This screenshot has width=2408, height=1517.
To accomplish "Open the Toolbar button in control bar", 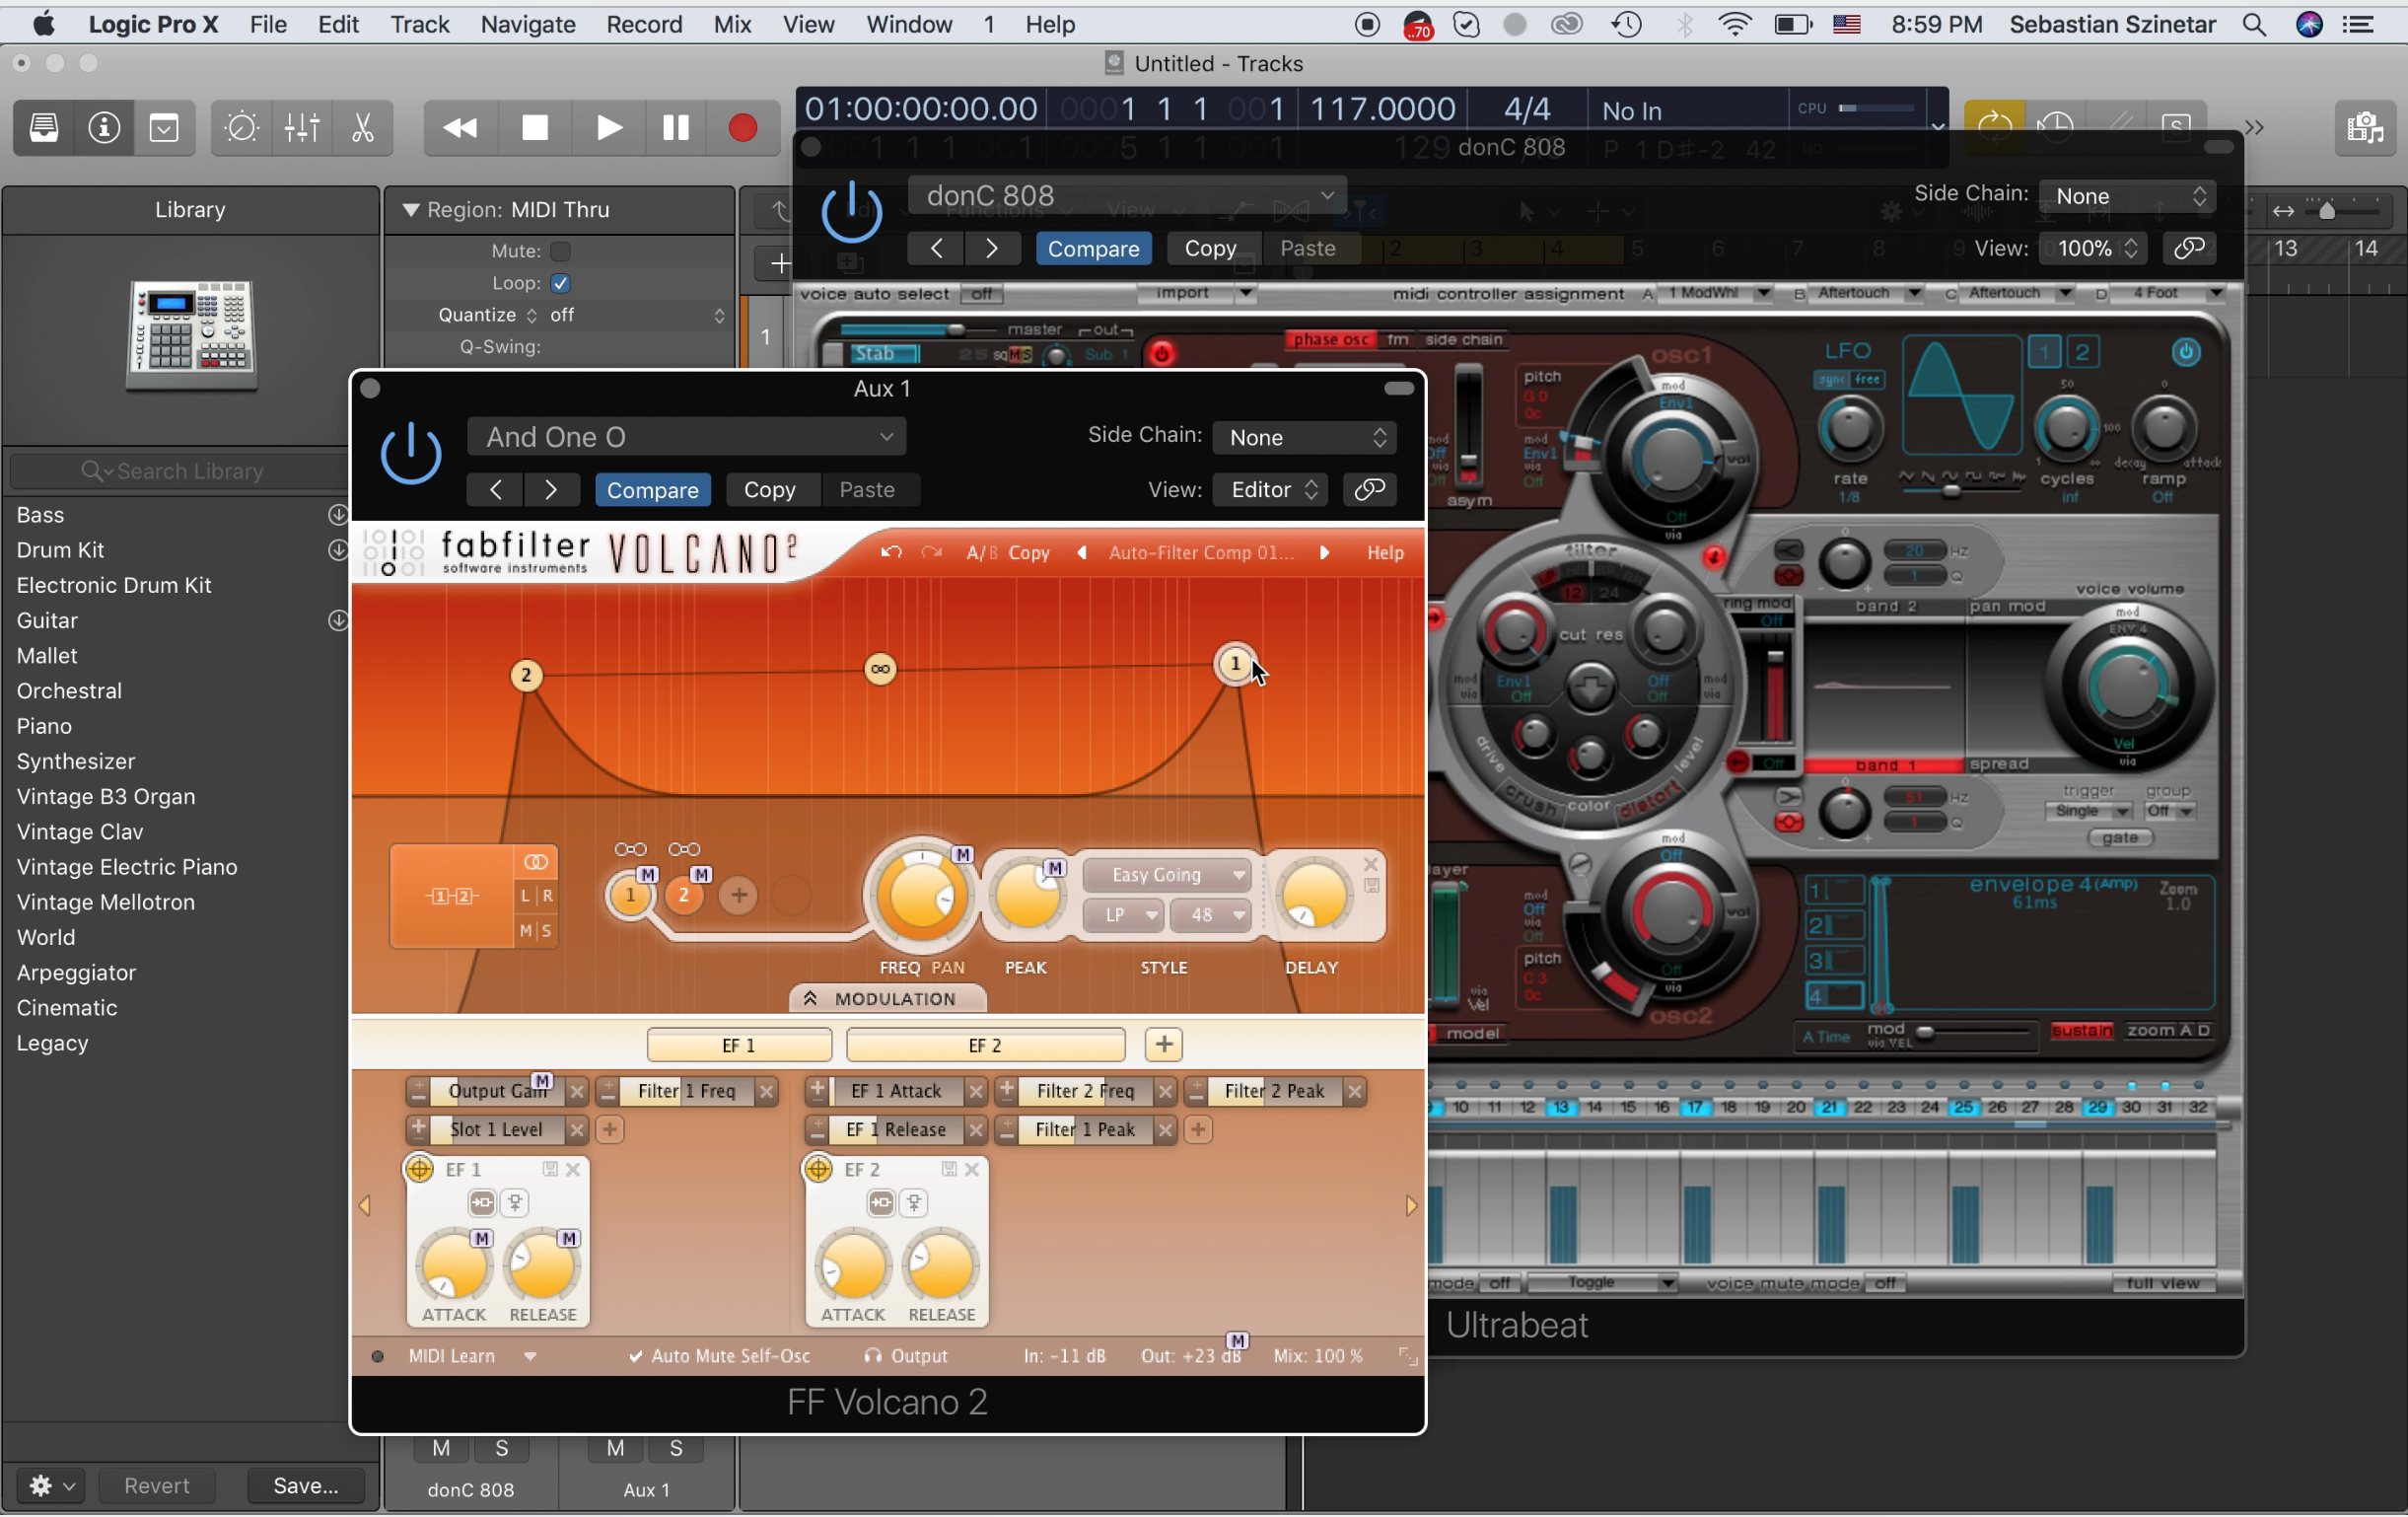I will 164,128.
